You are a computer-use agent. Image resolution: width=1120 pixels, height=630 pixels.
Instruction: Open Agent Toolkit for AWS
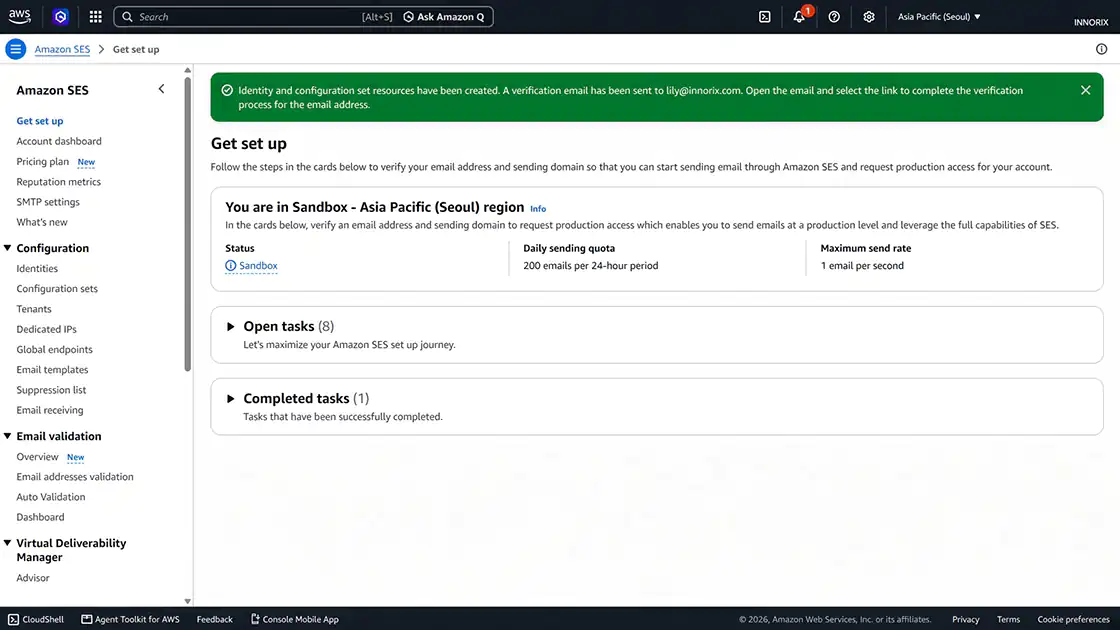click(130, 619)
